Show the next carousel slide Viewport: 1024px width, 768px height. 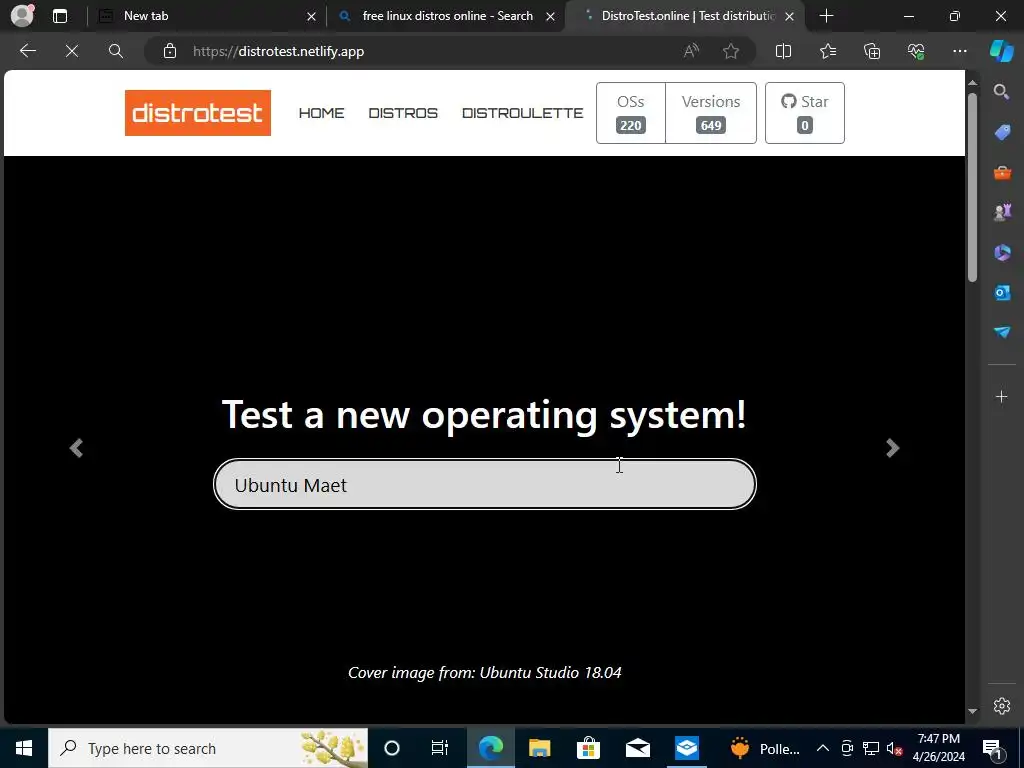(893, 448)
